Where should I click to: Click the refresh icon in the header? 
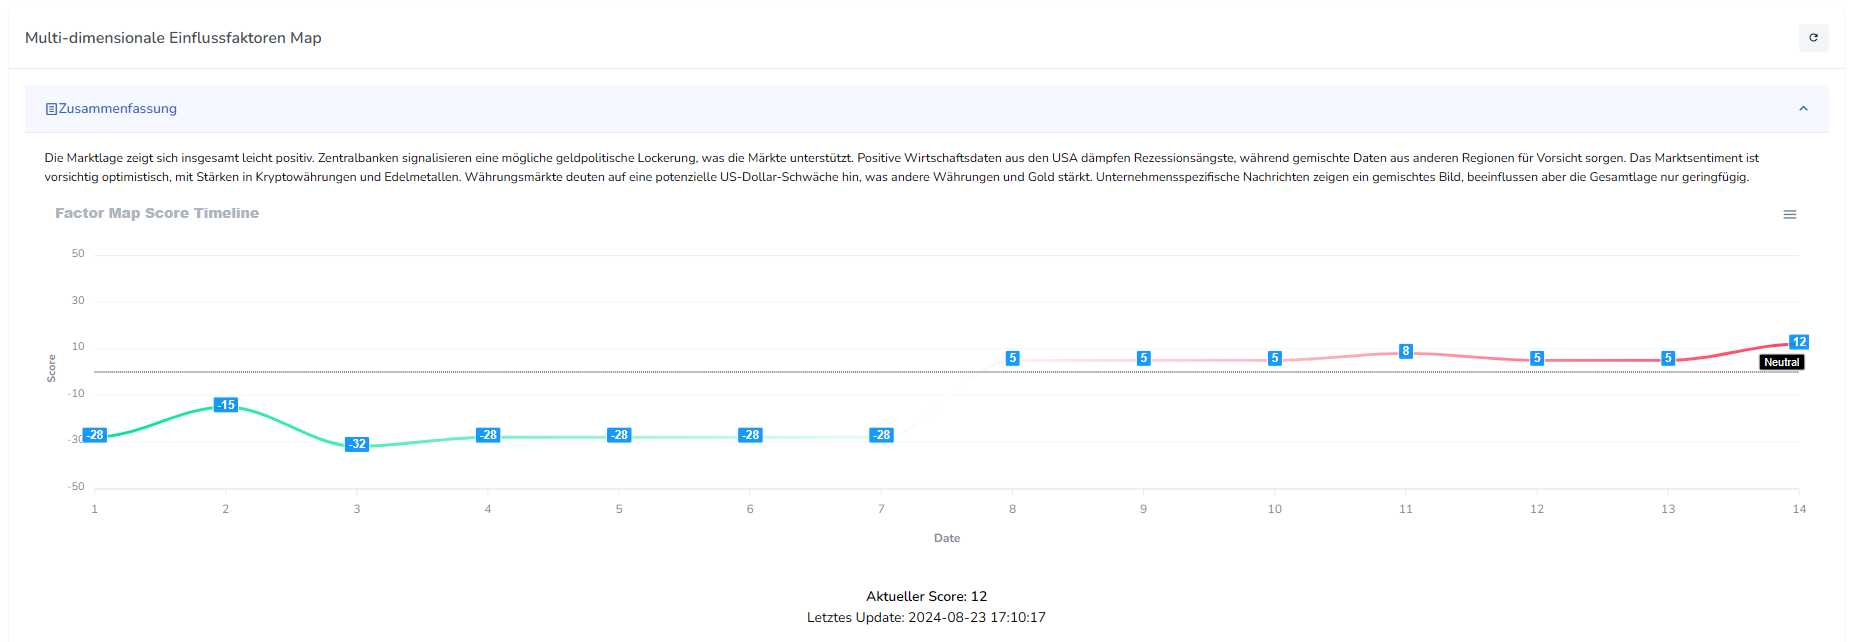1813,38
